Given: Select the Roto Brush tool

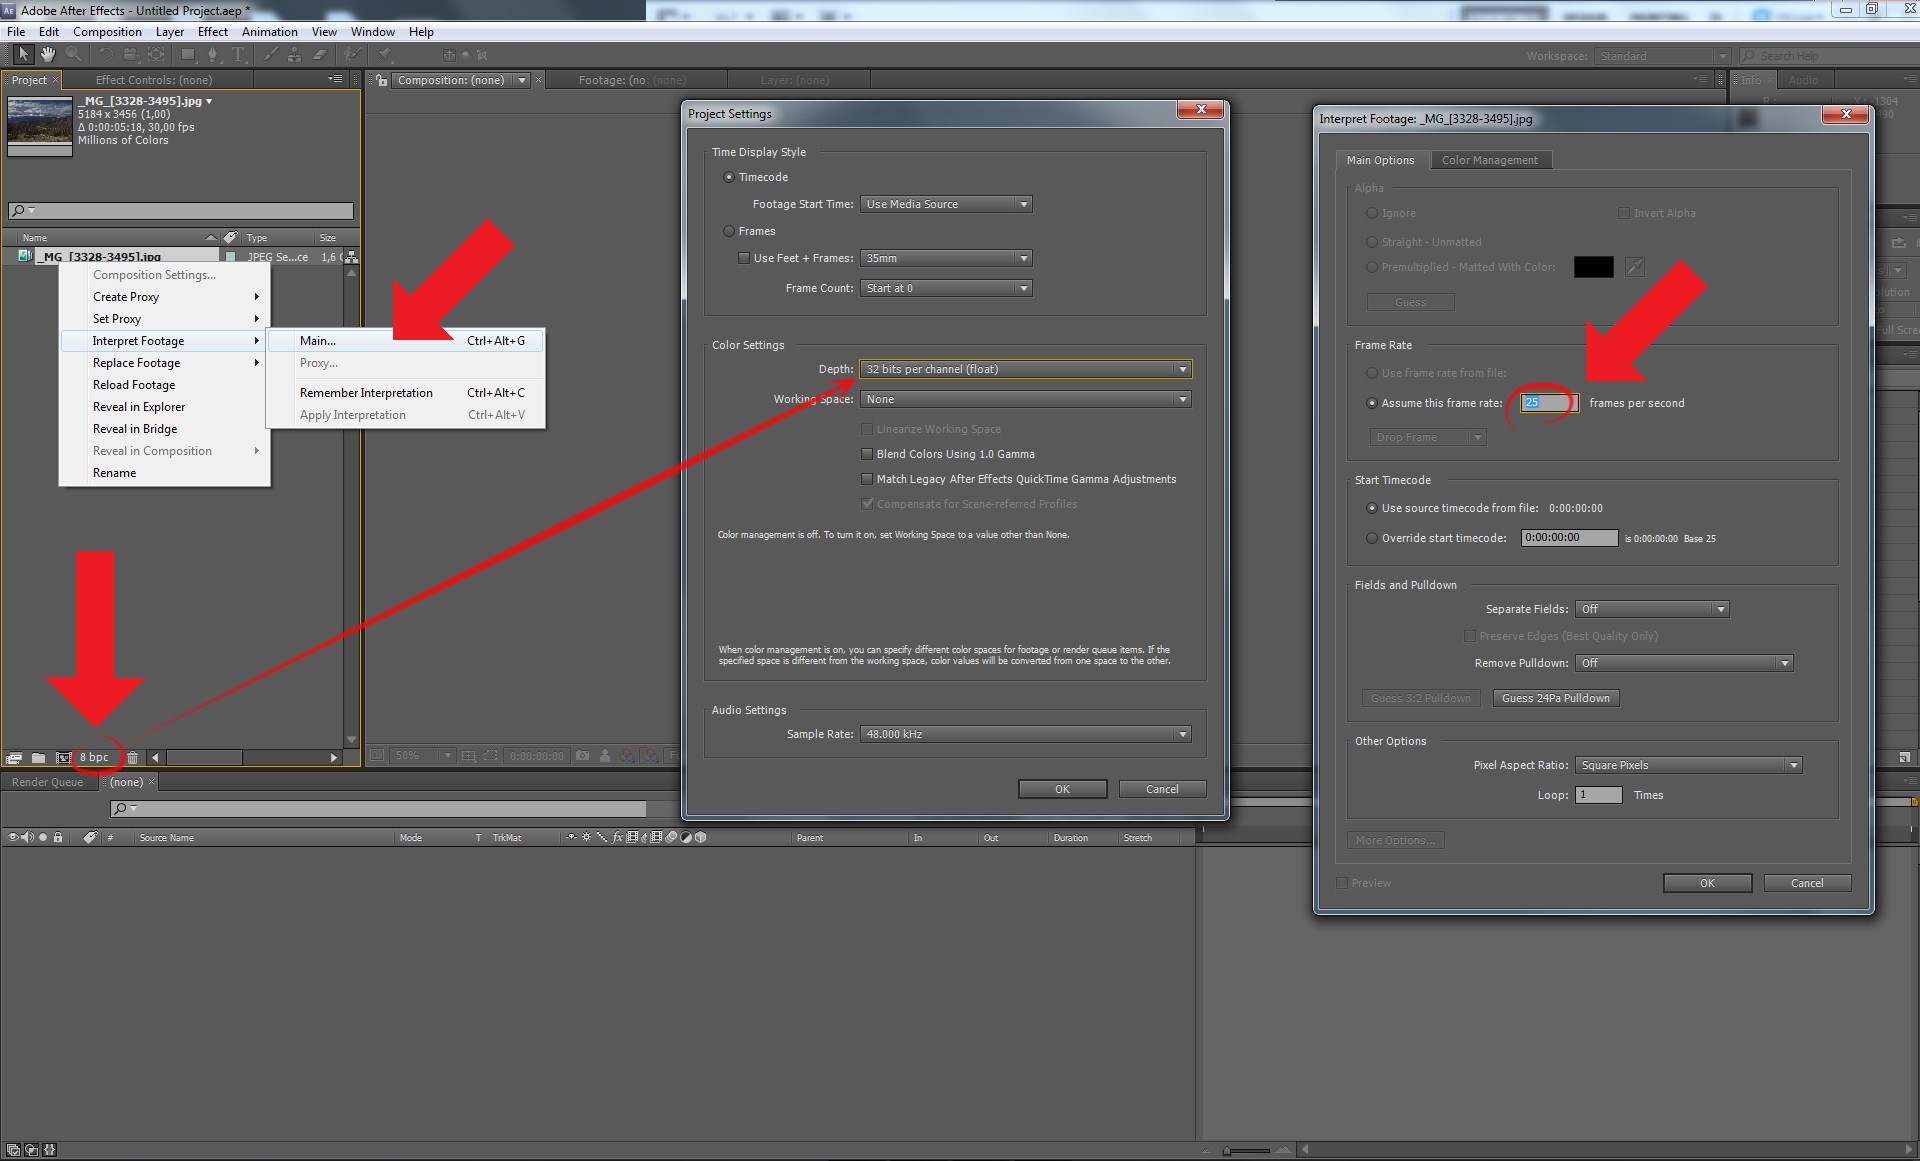Looking at the screenshot, I should 352,54.
